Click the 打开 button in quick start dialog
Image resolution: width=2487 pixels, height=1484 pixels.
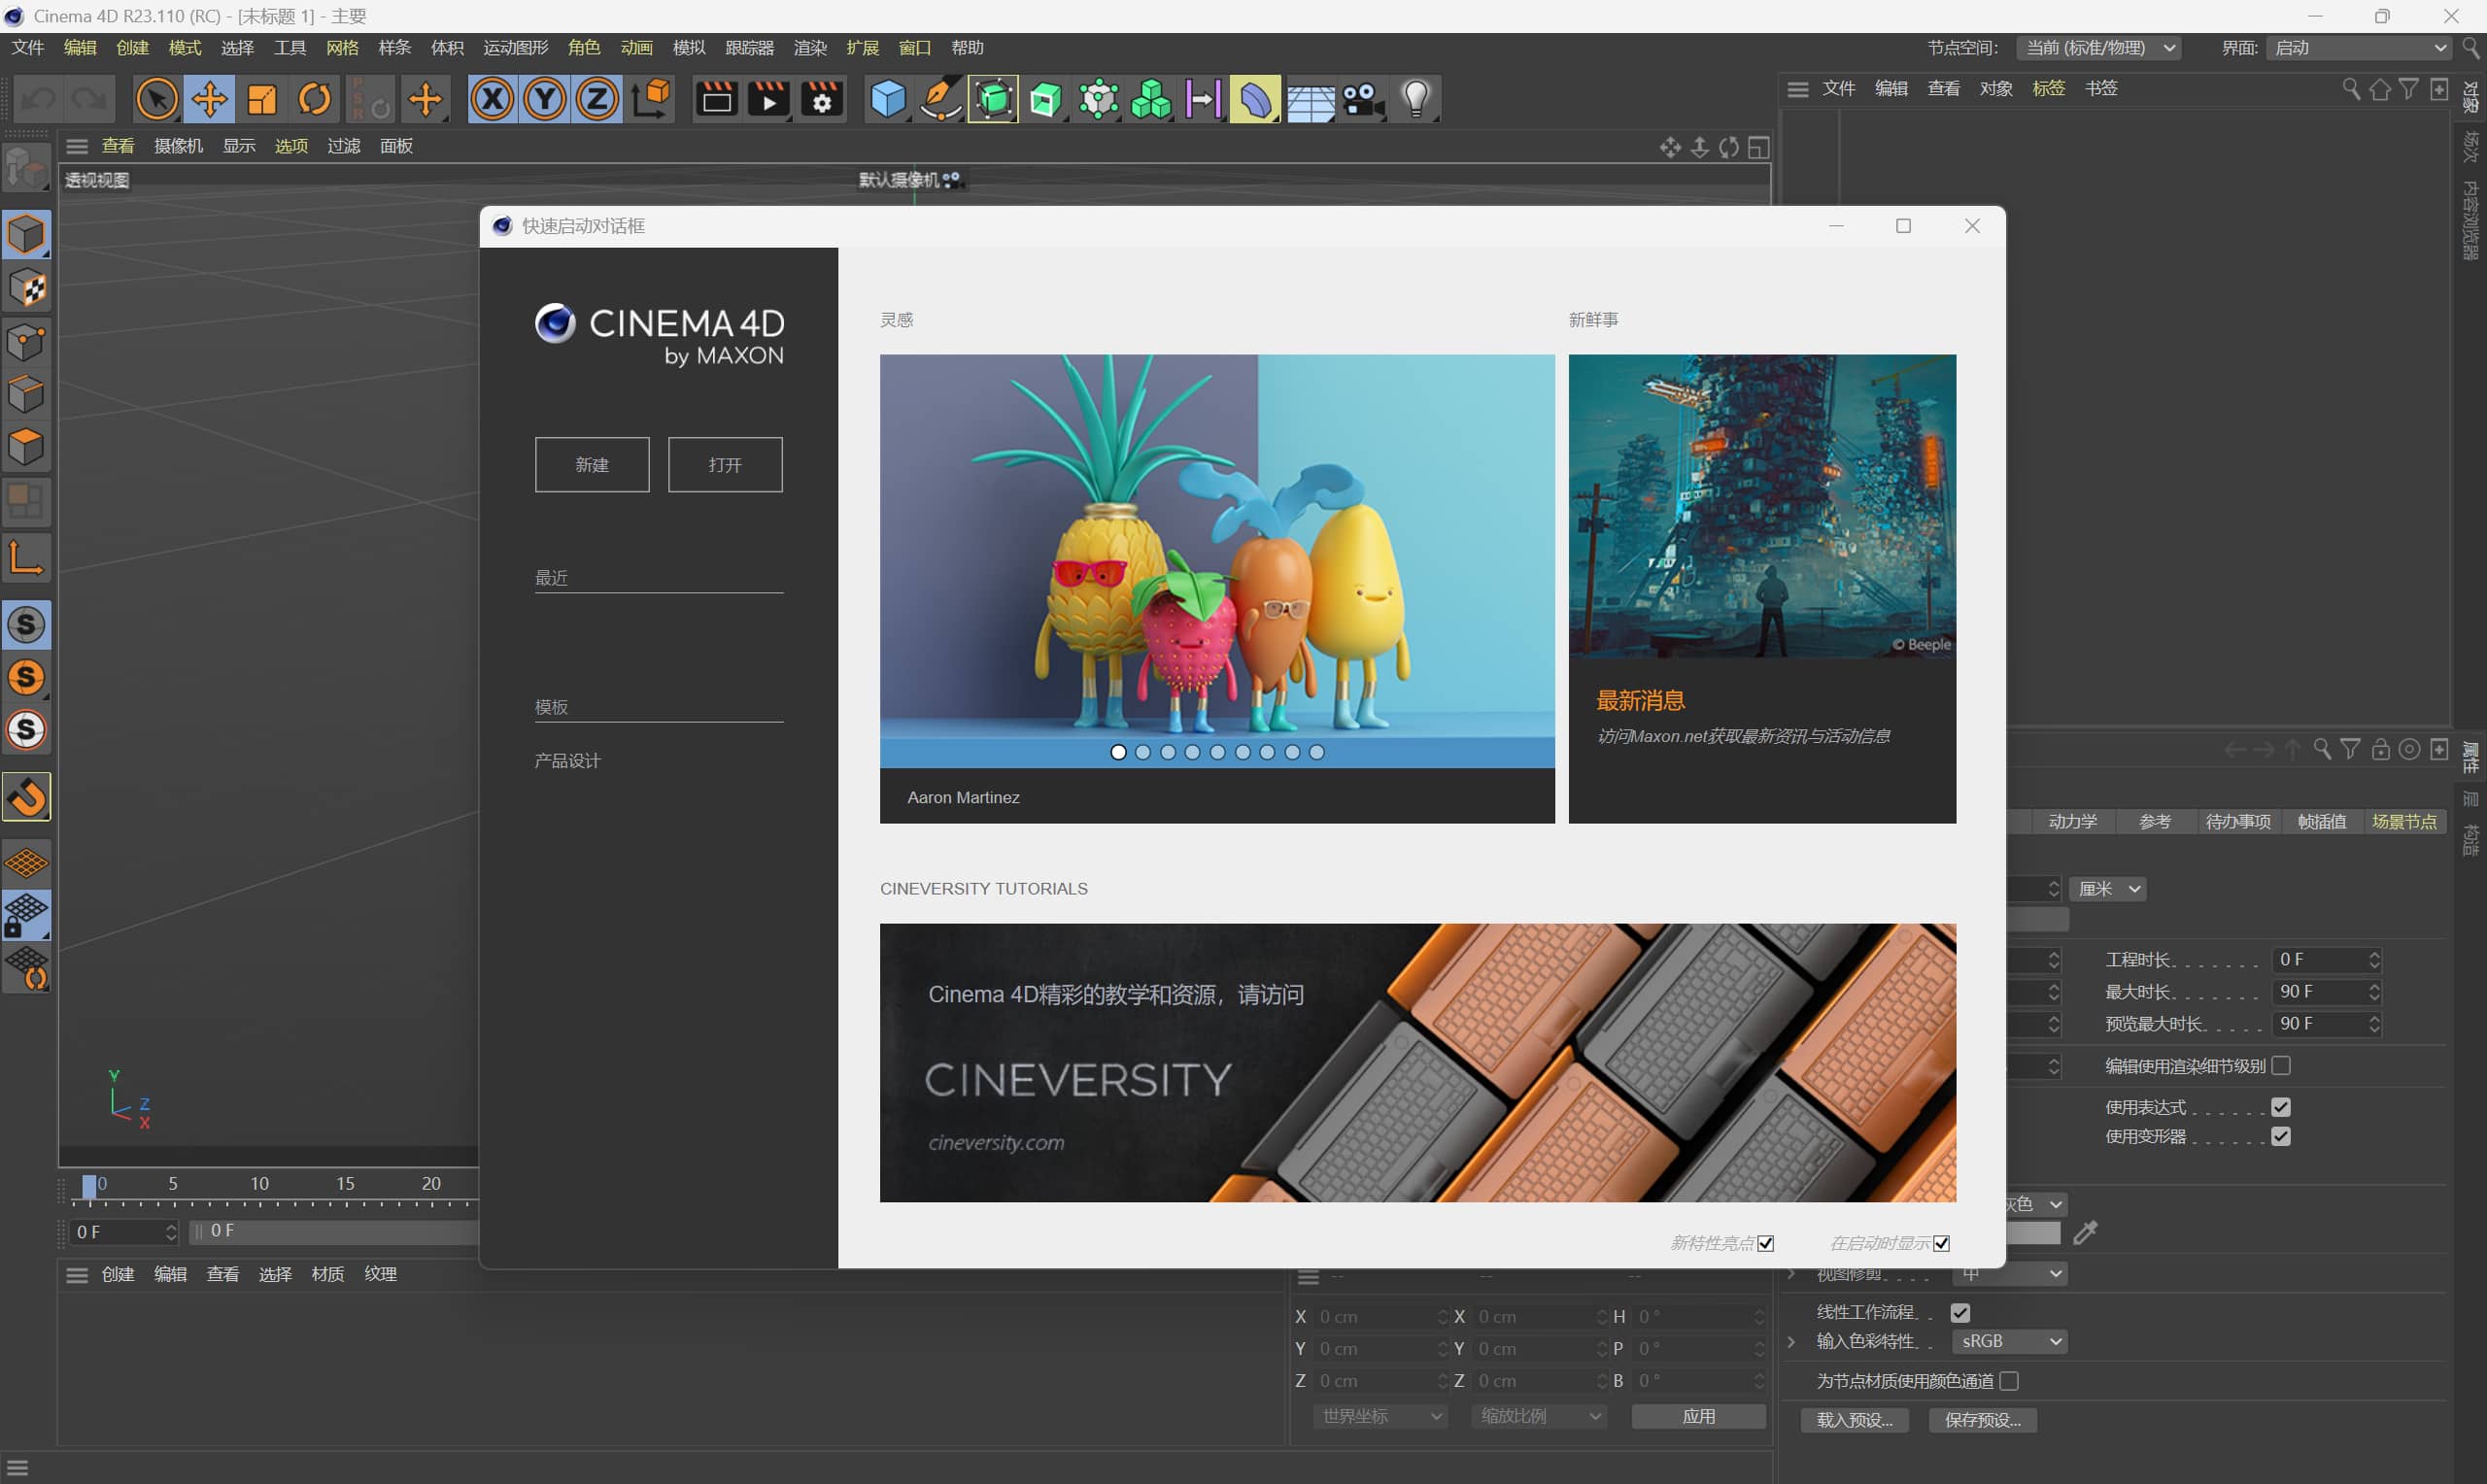coord(725,464)
